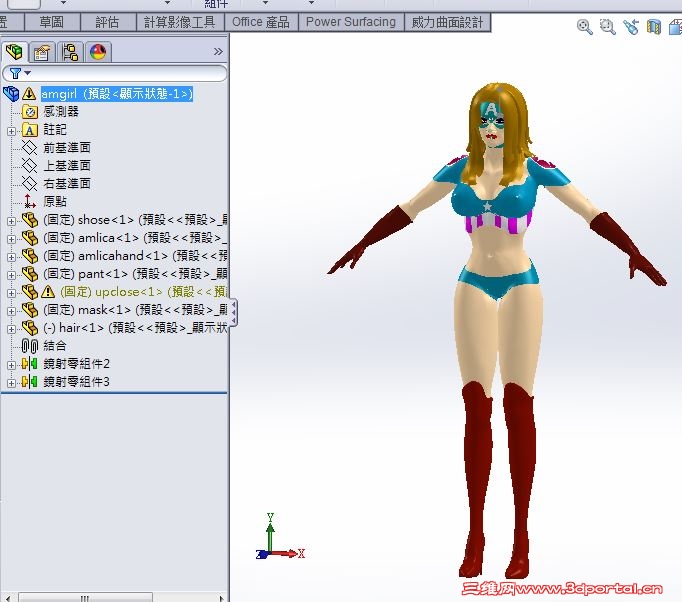Image resolution: width=682 pixels, height=602 pixels.
Task: Open the Power Surfacing tab
Action: pos(351,22)
